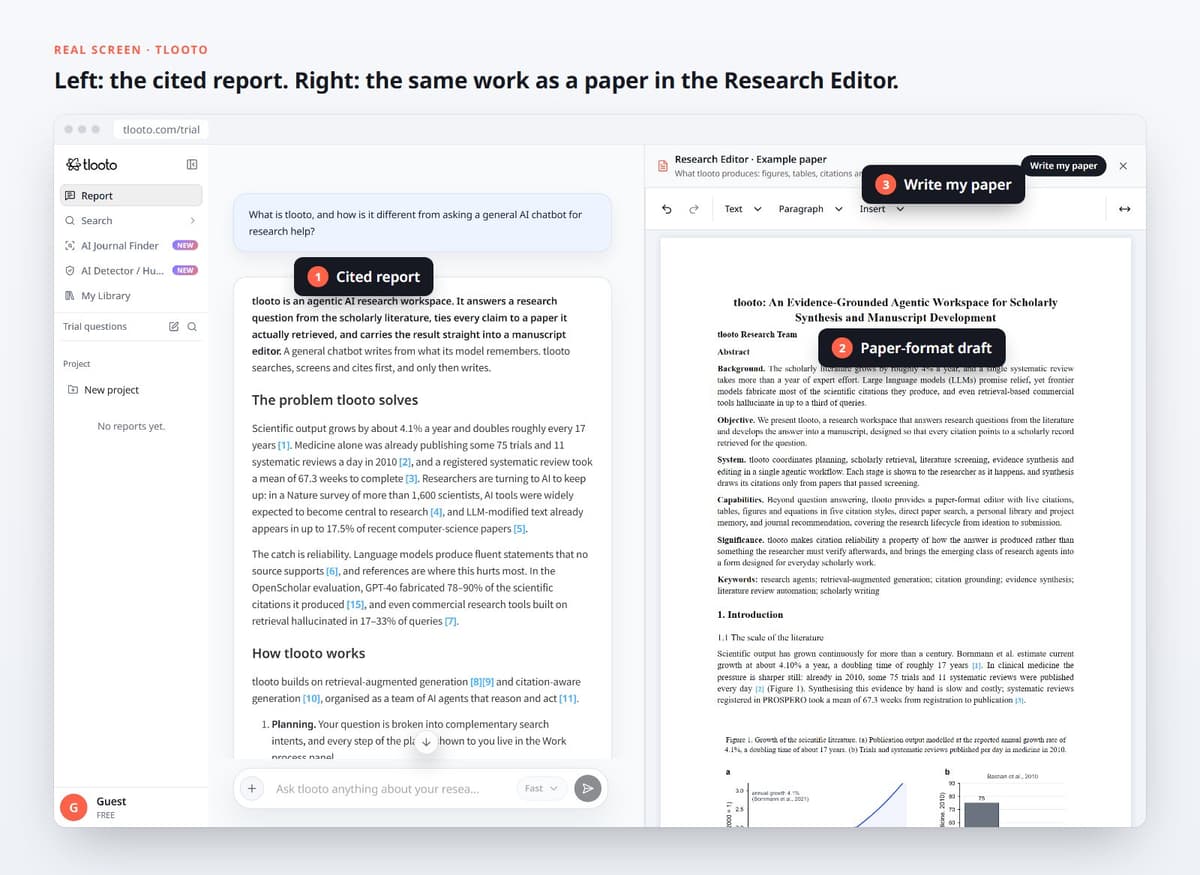The image size is (1200, 875).
Task: Click the tlooto logo
Action: pos(91,164)
